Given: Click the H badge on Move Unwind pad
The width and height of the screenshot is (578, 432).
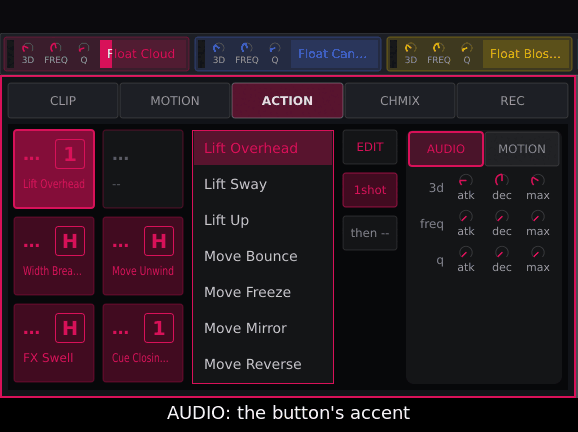Looking at the screenshot, I should click(159, 241).
